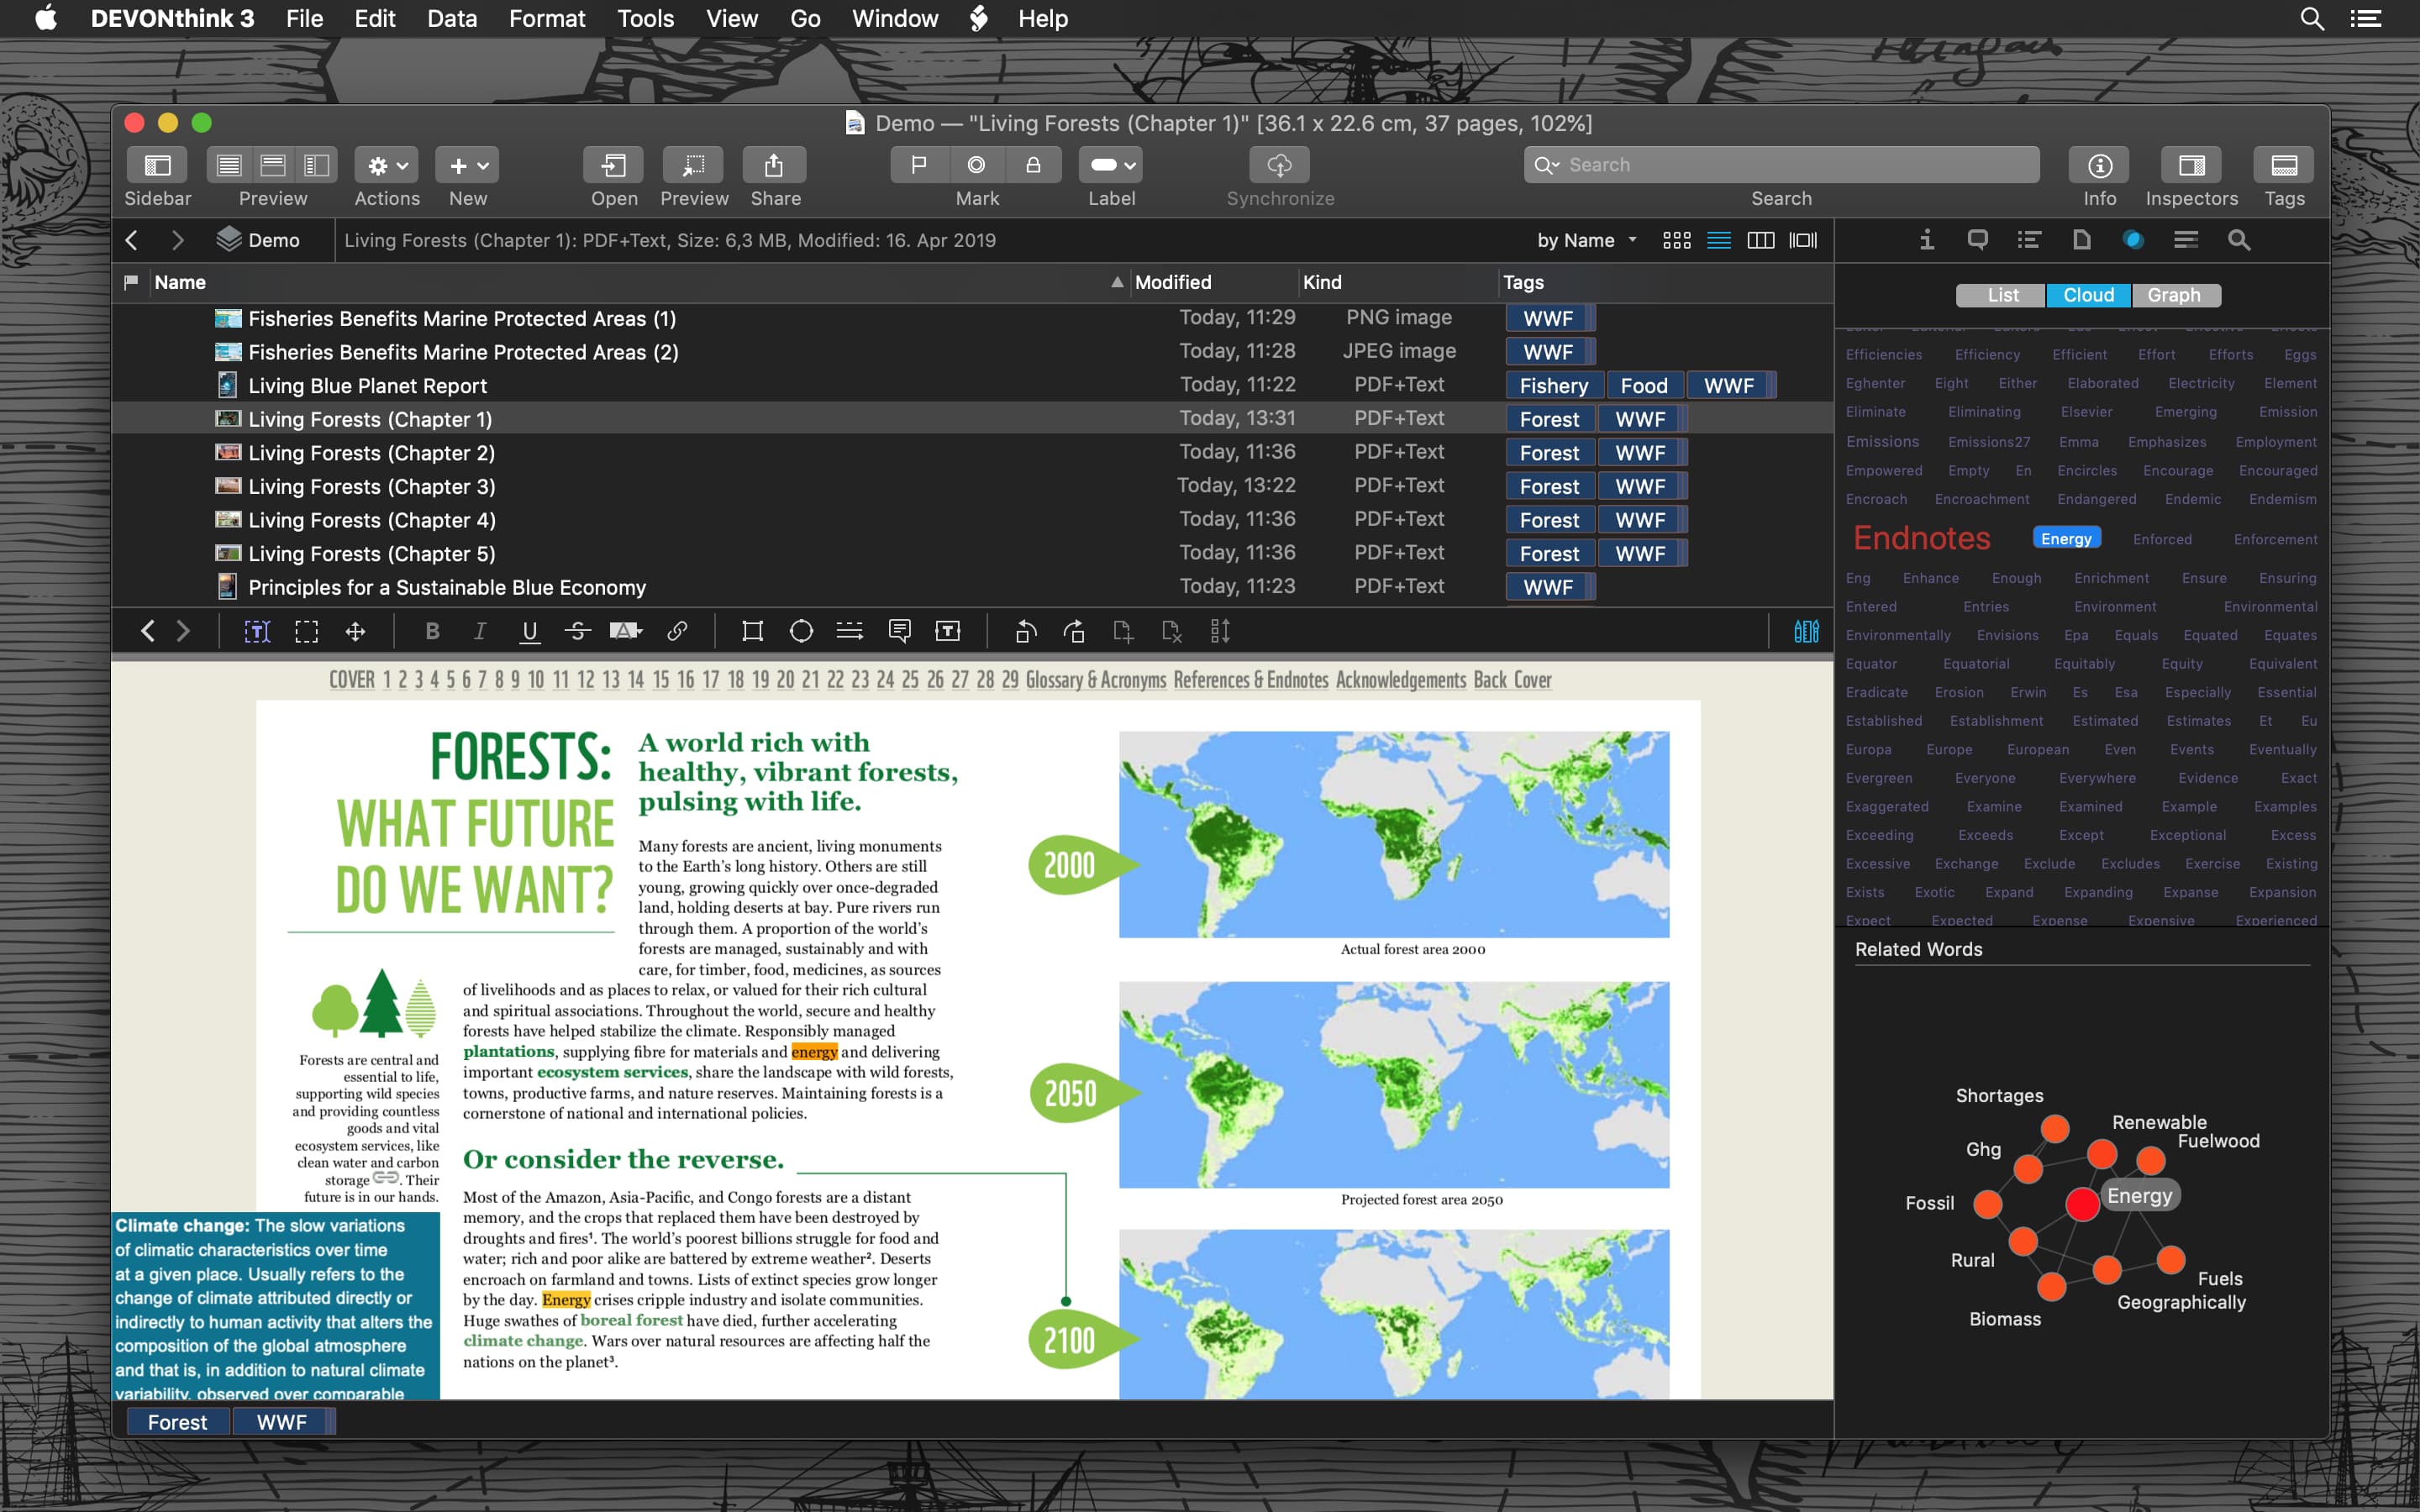Click the note annotation icon
Screen dimensions: 2420x1512
click(x=899, y=631)
